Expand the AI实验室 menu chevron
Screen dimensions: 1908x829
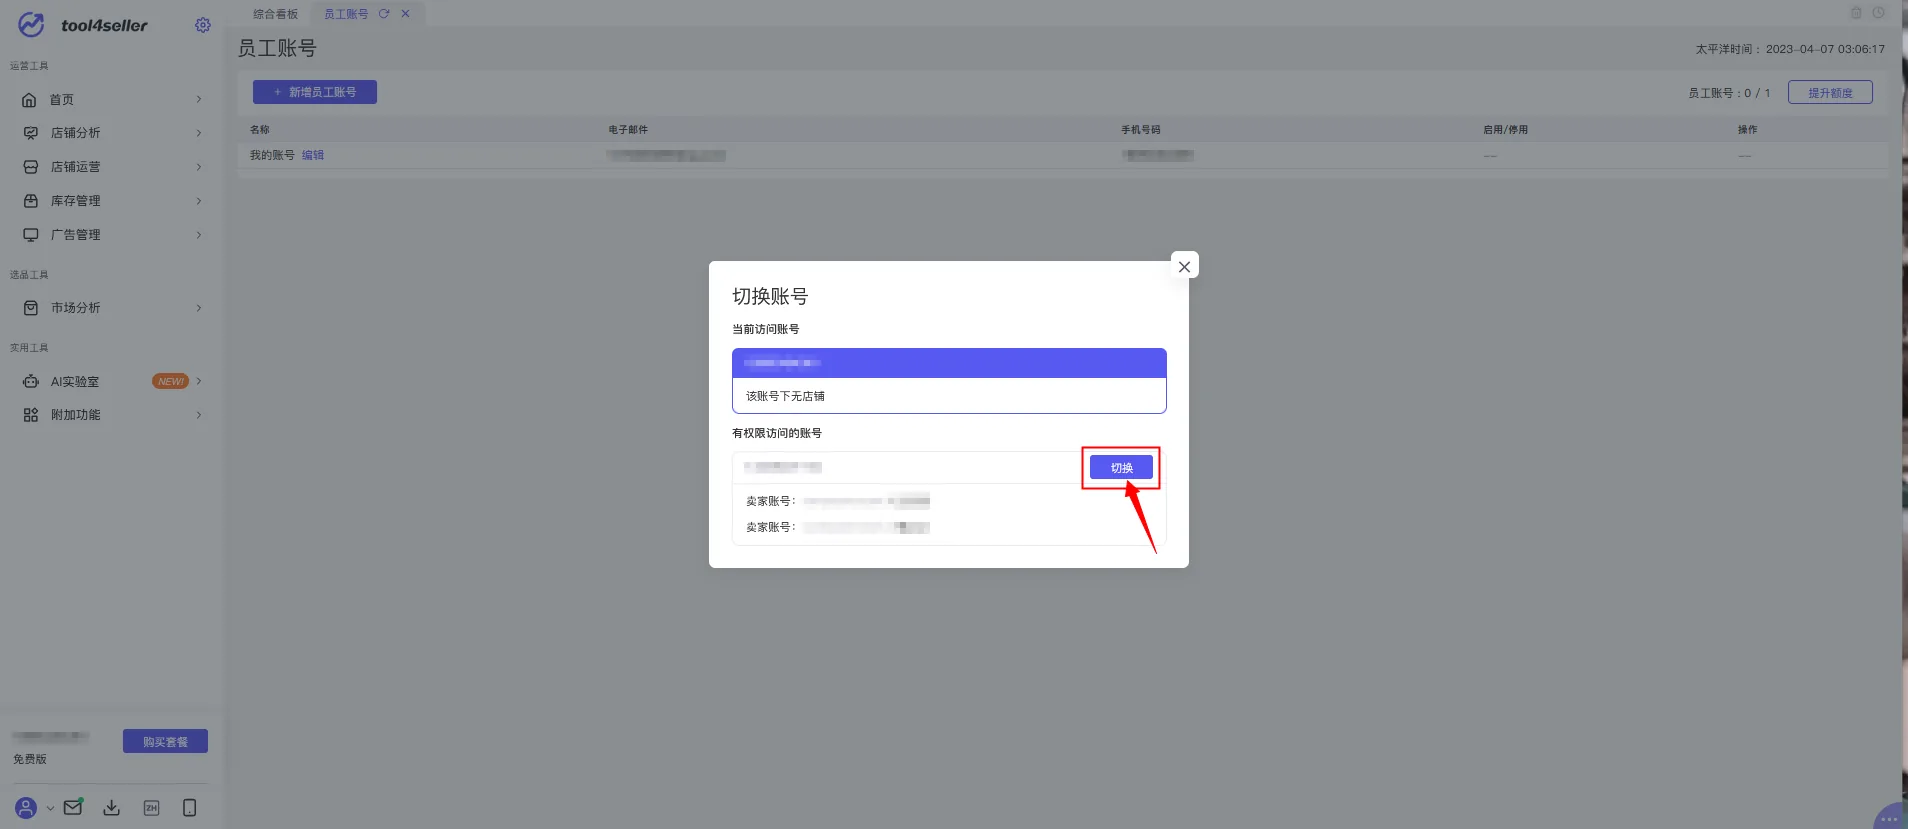[199, 381]
